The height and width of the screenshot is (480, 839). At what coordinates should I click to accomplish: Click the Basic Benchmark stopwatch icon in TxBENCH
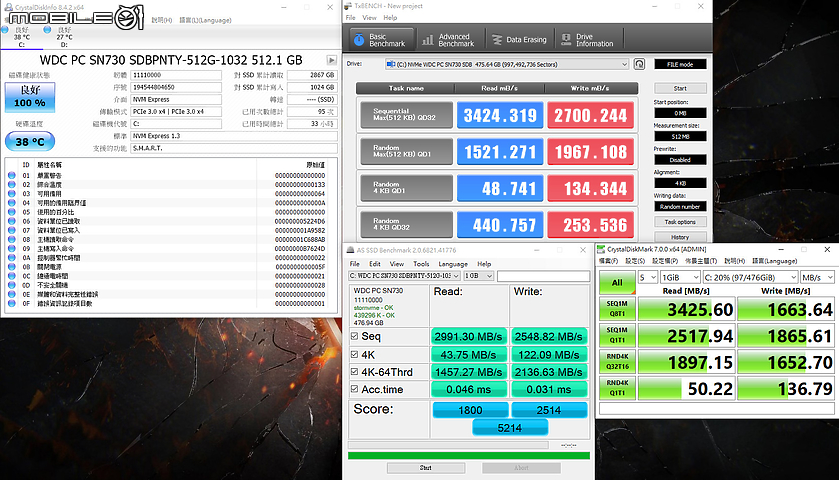(359, 40)
